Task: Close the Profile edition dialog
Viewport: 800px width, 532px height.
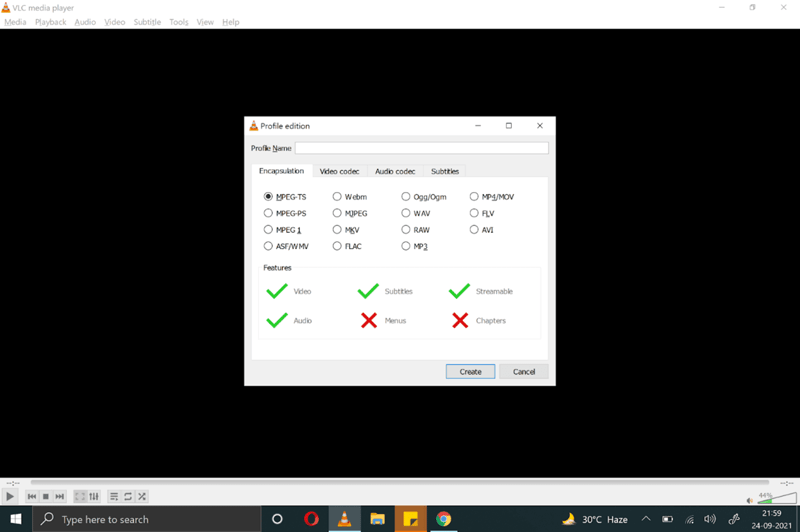Action: (x=540, y=125)
